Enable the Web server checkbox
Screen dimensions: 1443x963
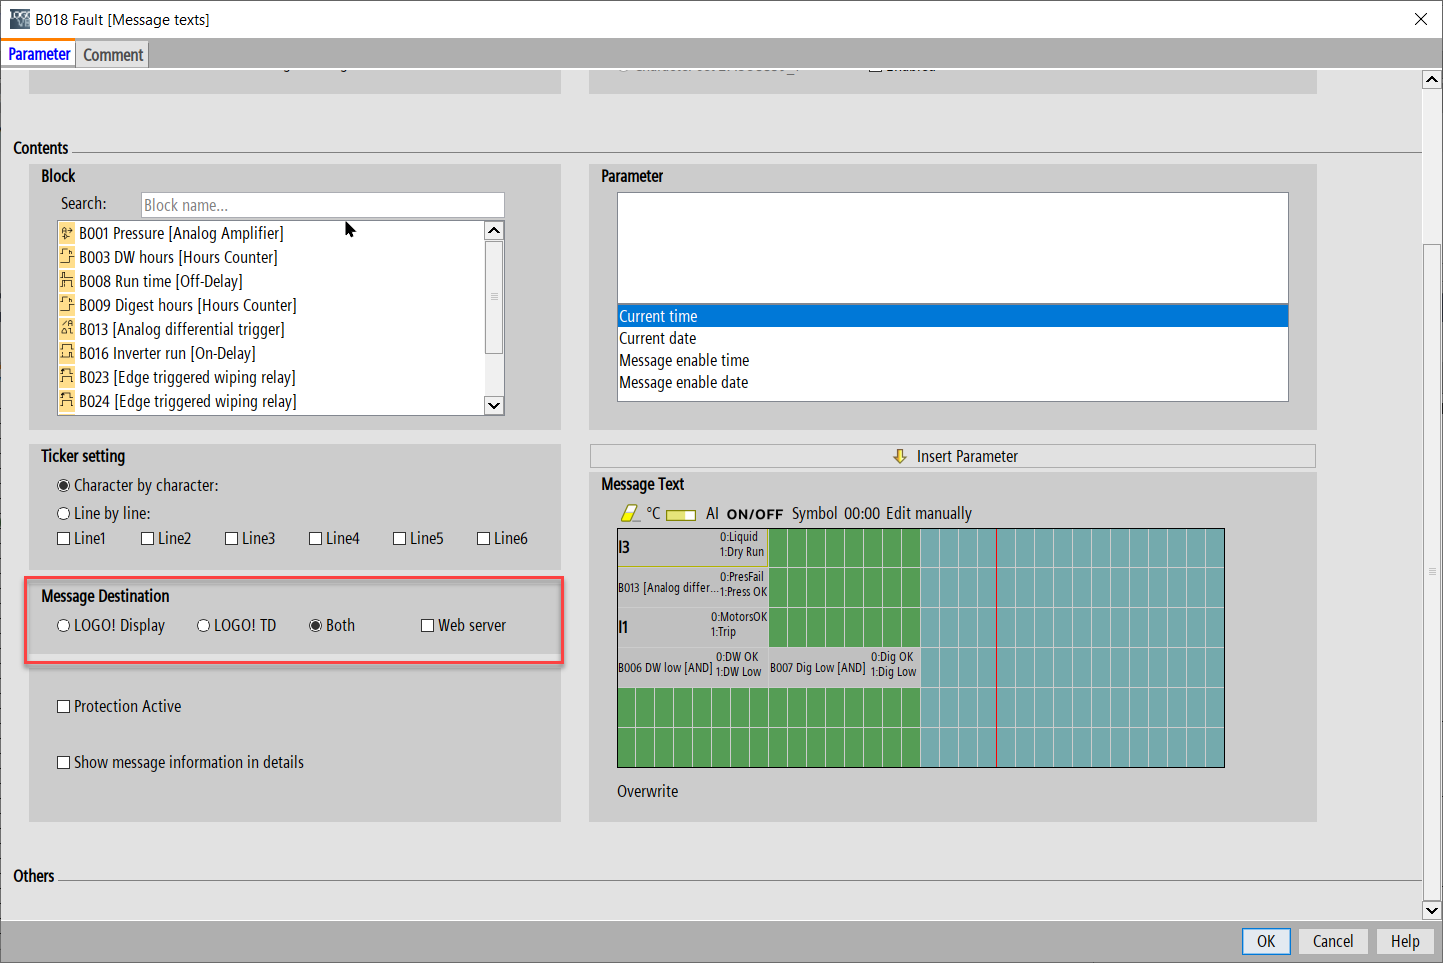(x=428, y=626)
